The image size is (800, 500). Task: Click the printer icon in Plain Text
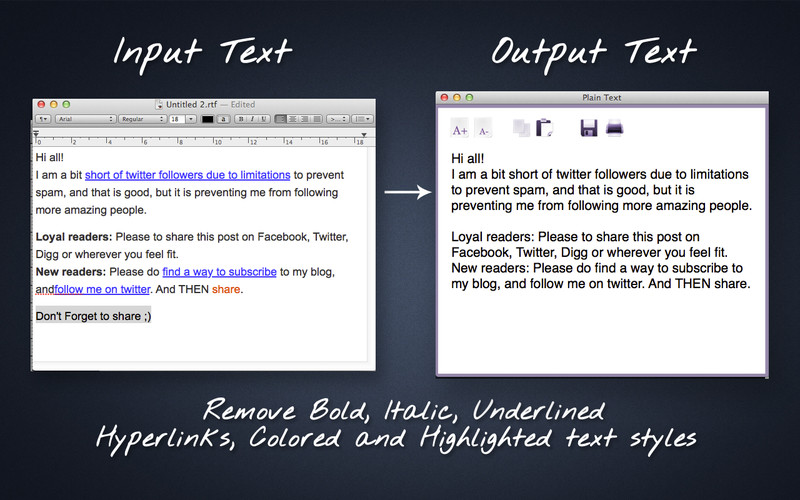(x=614, y=128)
